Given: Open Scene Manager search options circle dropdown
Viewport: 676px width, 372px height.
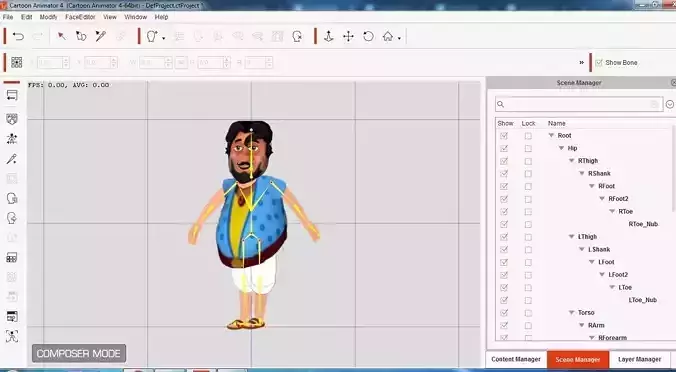Looking at the screenshot, I should [670, 104].
